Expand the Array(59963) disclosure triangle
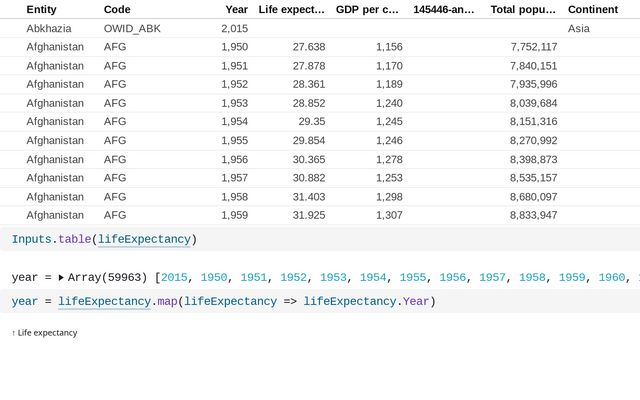640x400 pixels. tap(61, 277)
